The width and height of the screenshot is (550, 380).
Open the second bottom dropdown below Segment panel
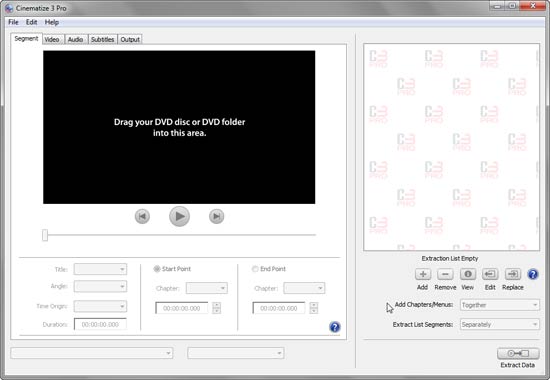point(236,353)
